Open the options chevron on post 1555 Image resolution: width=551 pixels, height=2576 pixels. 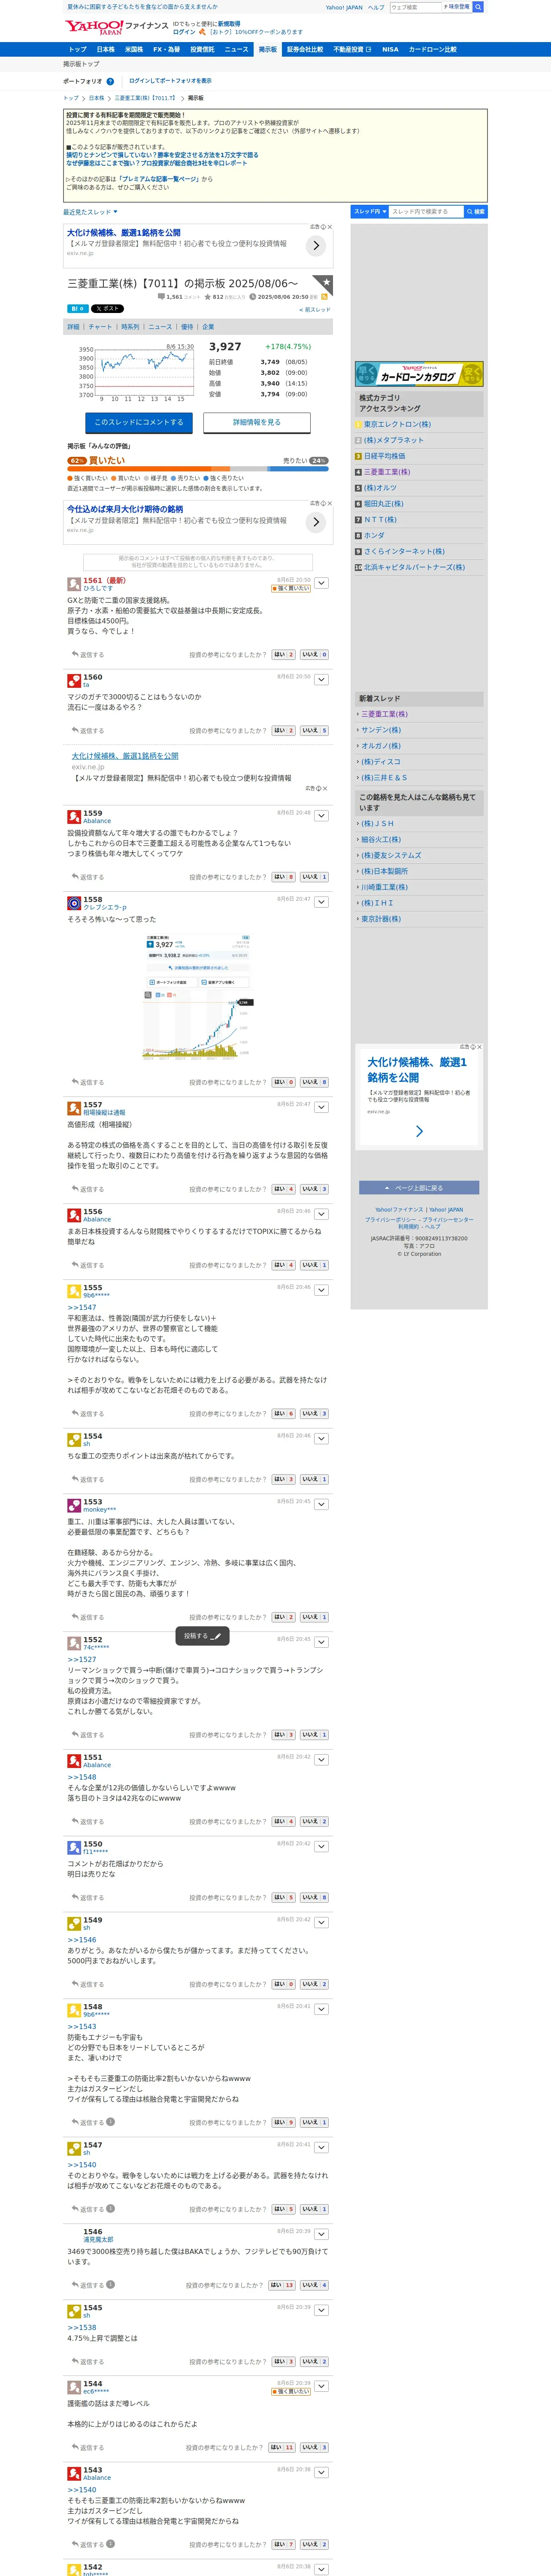[322, 1291]
